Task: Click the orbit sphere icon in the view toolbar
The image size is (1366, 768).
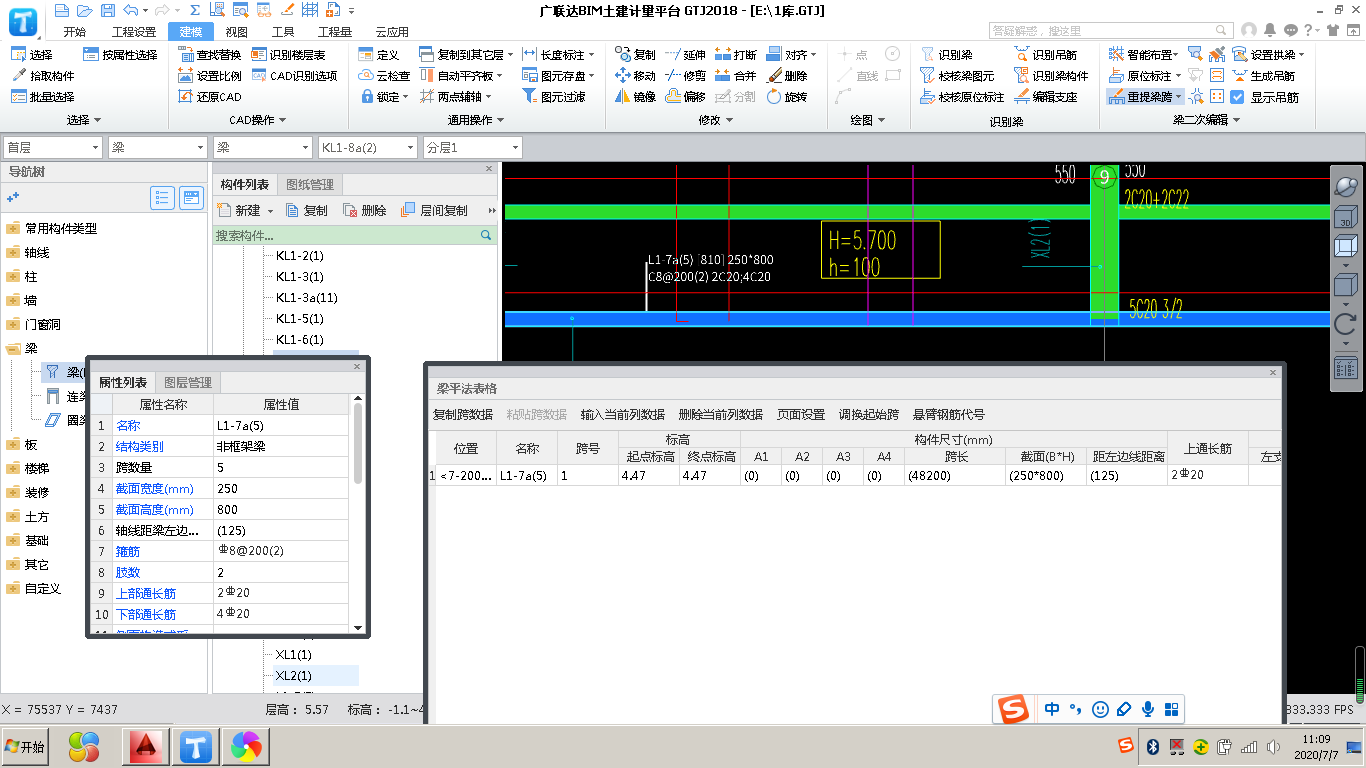Action: [x=1346, y=186]
